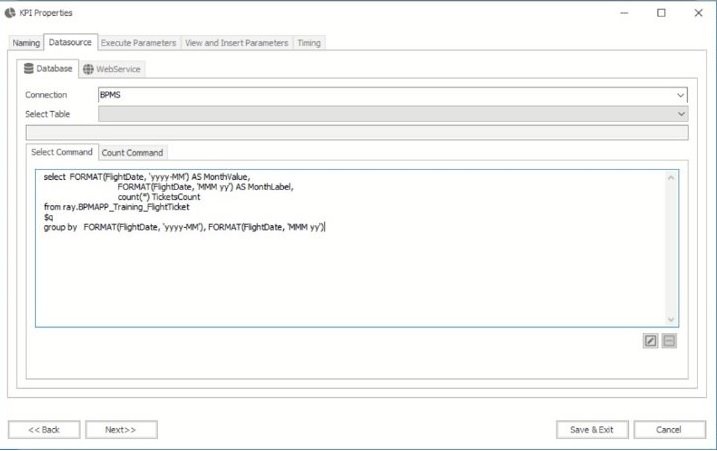Cancel the KPI Properties dialog
This screenshot has height=451, width=717.
[x=669, y=430]
